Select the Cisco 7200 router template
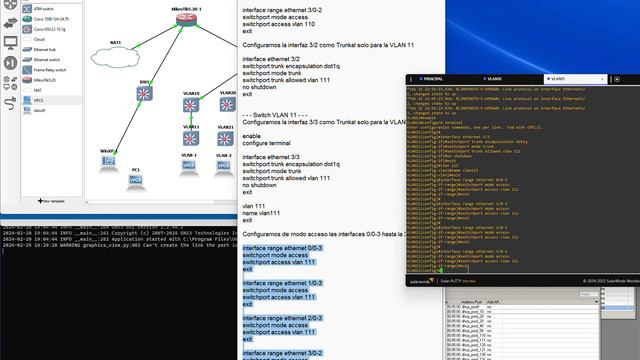 click(51, 19)
